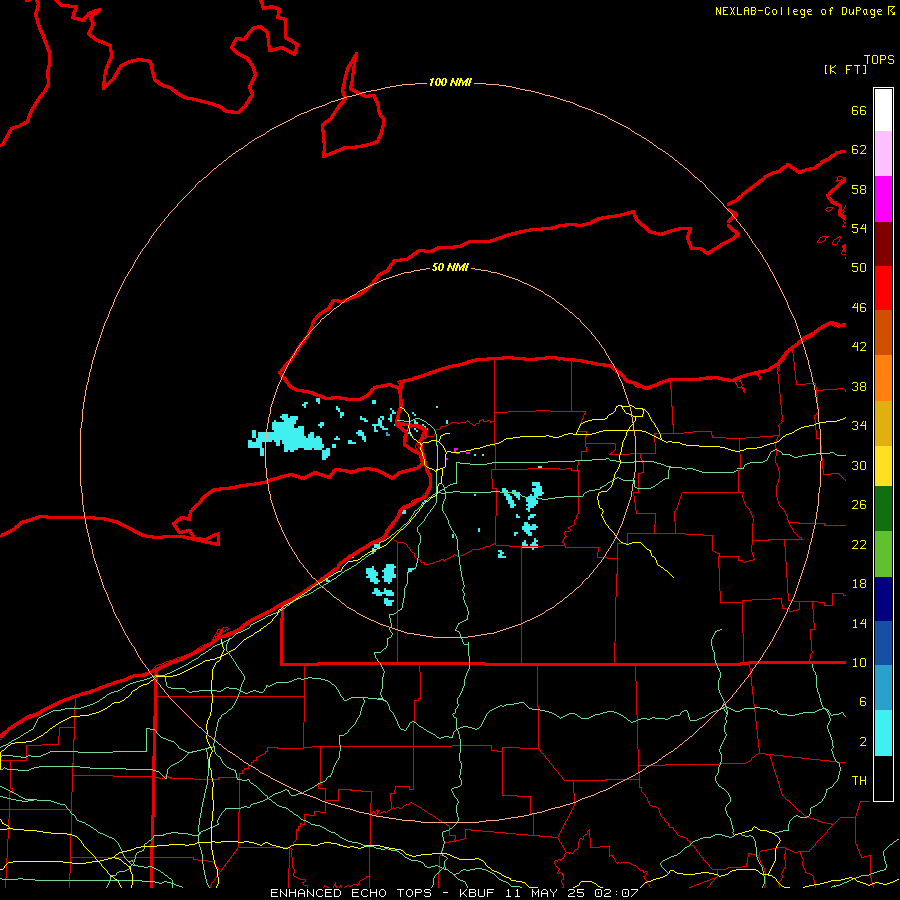Click the ENHANCED ECHO TOPS caption
Image resolution: width=900 pixels, height=900 pixels.
click(x=350, y=893)
